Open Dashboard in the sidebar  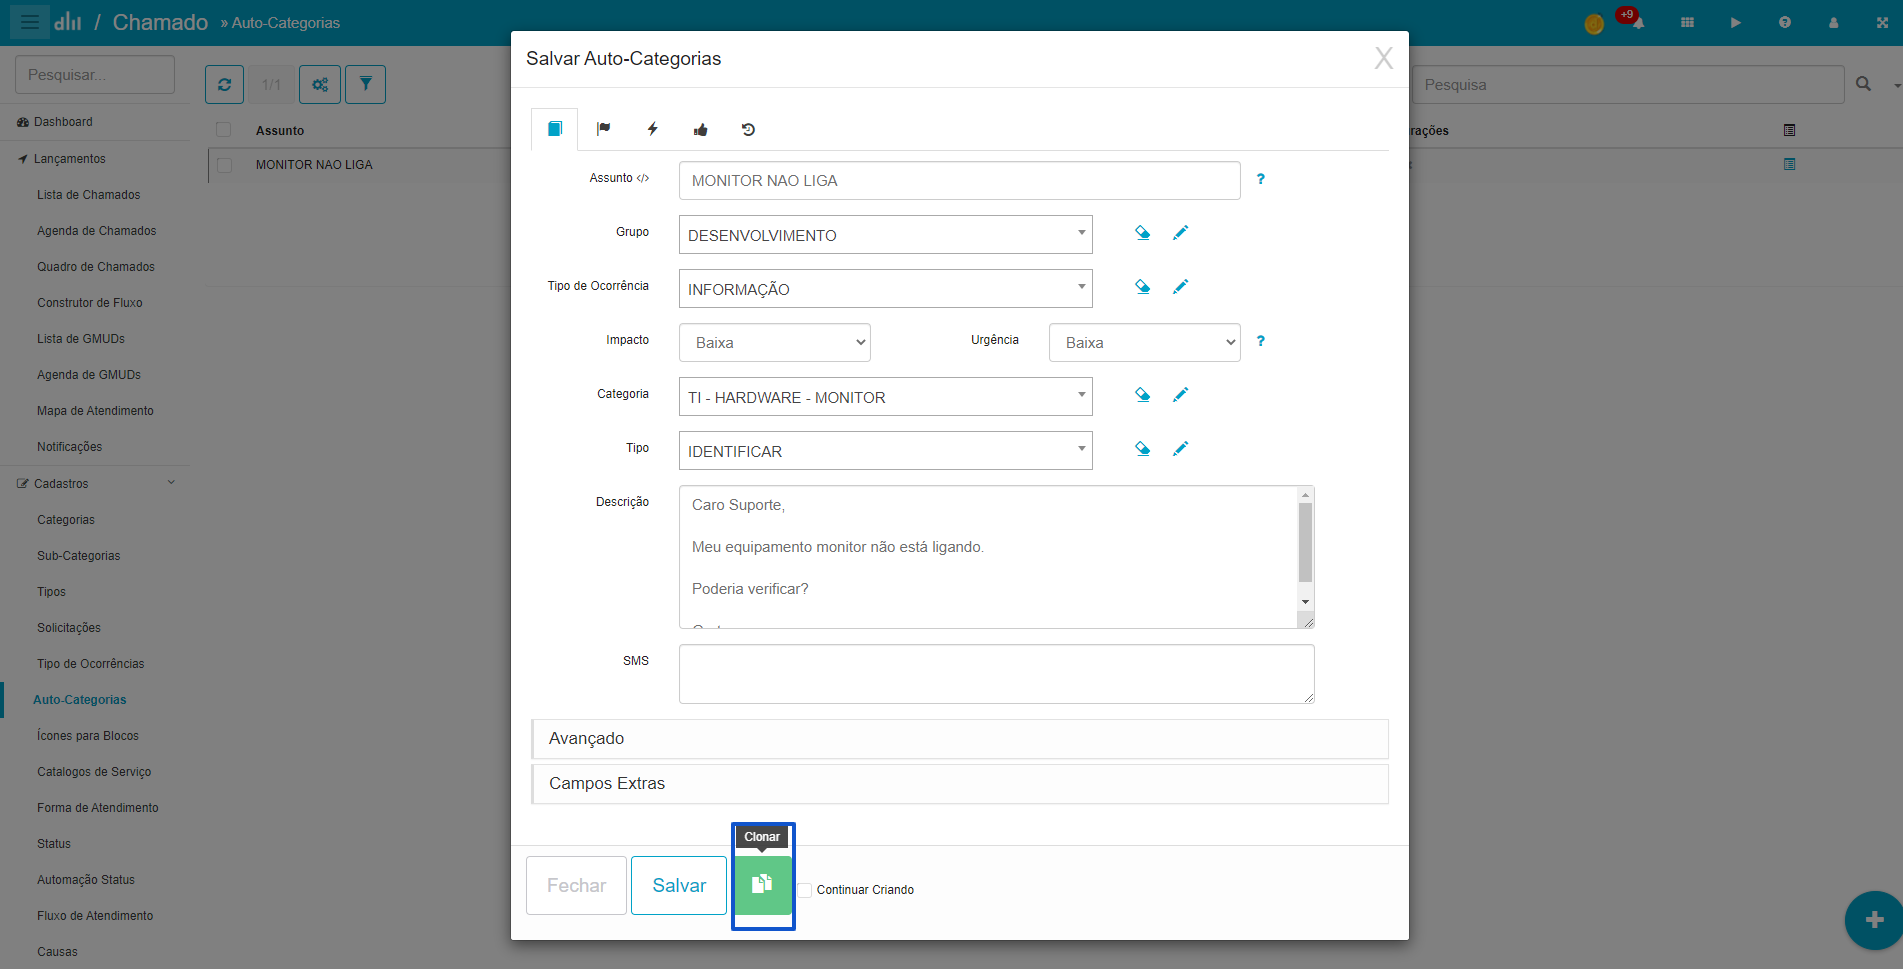tap(63, 122)
